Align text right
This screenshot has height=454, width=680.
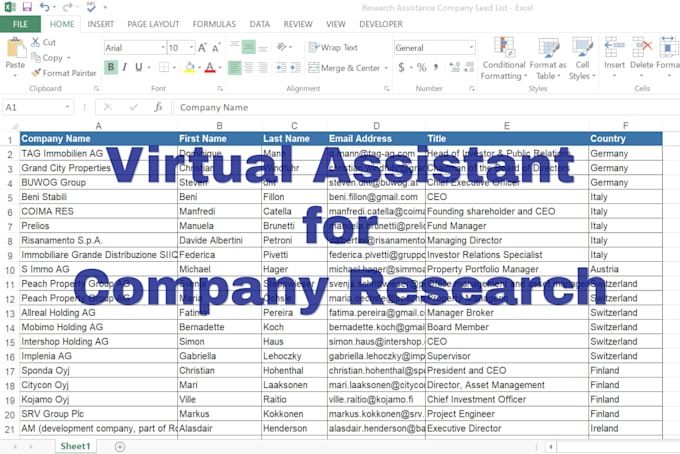pyautogui.click(x=263, y=68)
